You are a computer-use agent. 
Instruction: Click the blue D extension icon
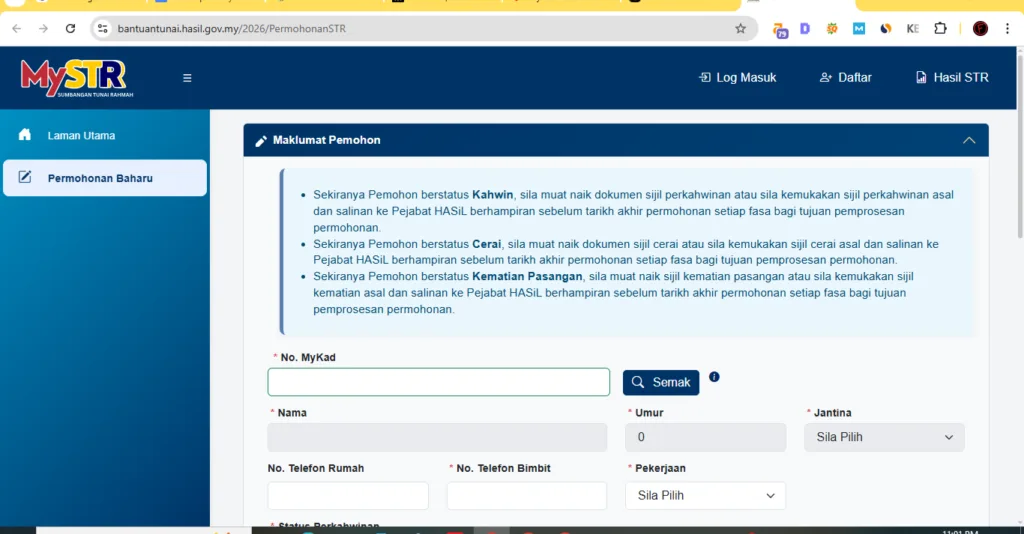805,28
